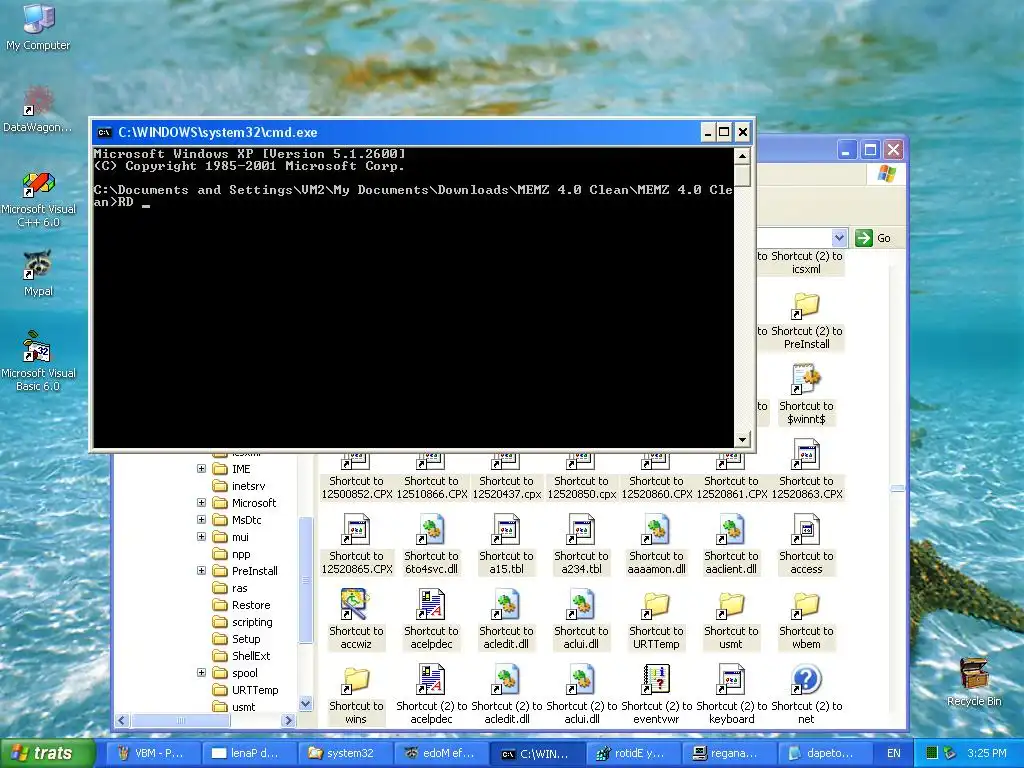Screen dimensions: 1024x768
Task: Expand the PreInstall folder tree node
Action: pos(201,571)
